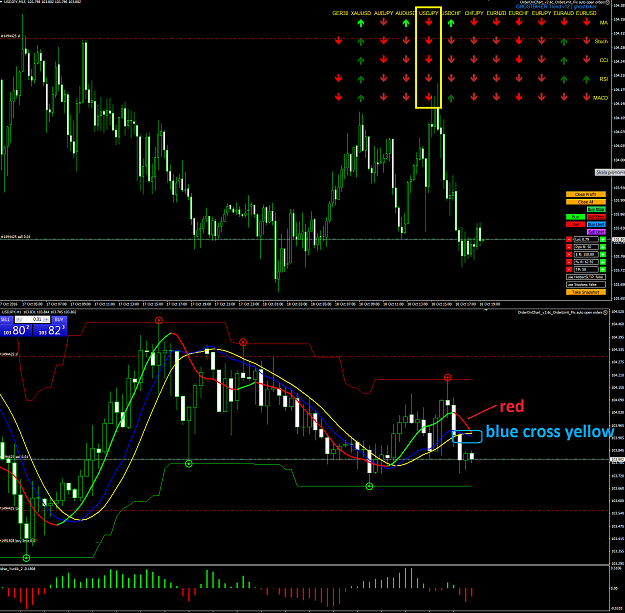Select the EURUSD symbol label
The height and width of the screenshot is (613, 625).
coord(586,13)
